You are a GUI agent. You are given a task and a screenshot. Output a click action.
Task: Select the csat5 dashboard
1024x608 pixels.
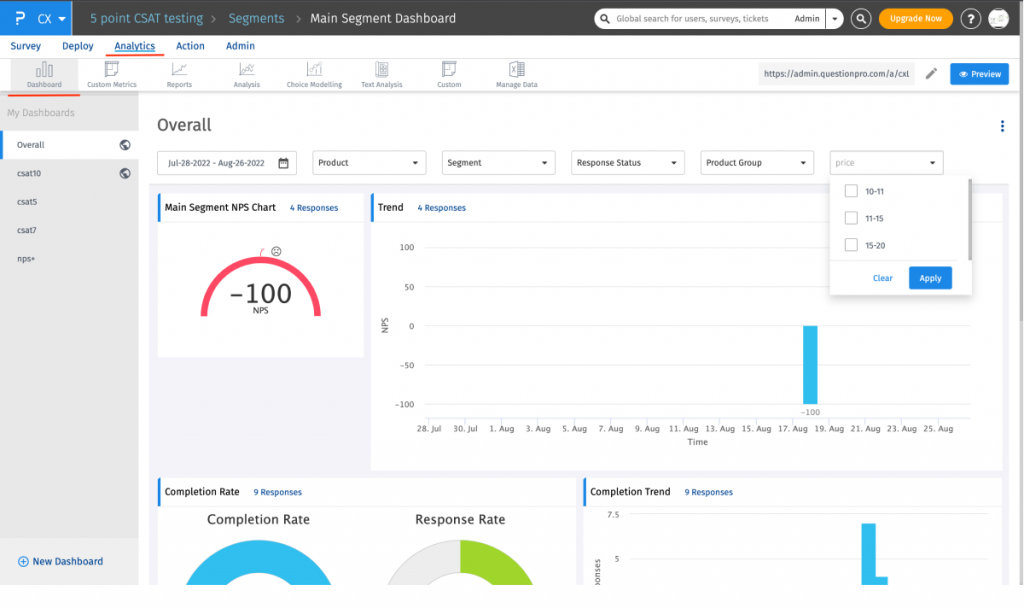pos(69,202)
